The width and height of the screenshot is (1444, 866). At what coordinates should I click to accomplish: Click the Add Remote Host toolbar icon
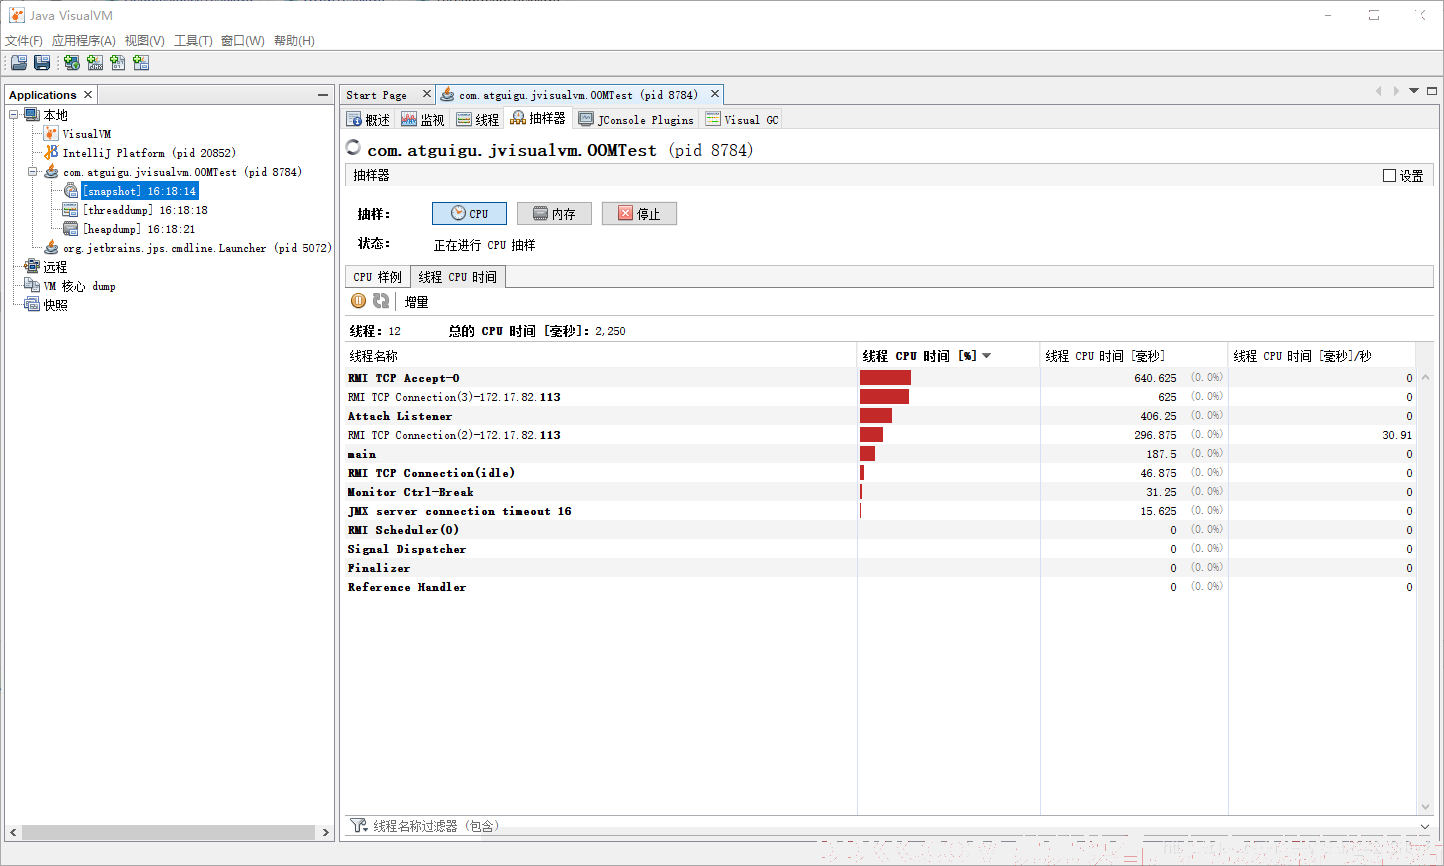pyautogui.click(x=72, y=62)
